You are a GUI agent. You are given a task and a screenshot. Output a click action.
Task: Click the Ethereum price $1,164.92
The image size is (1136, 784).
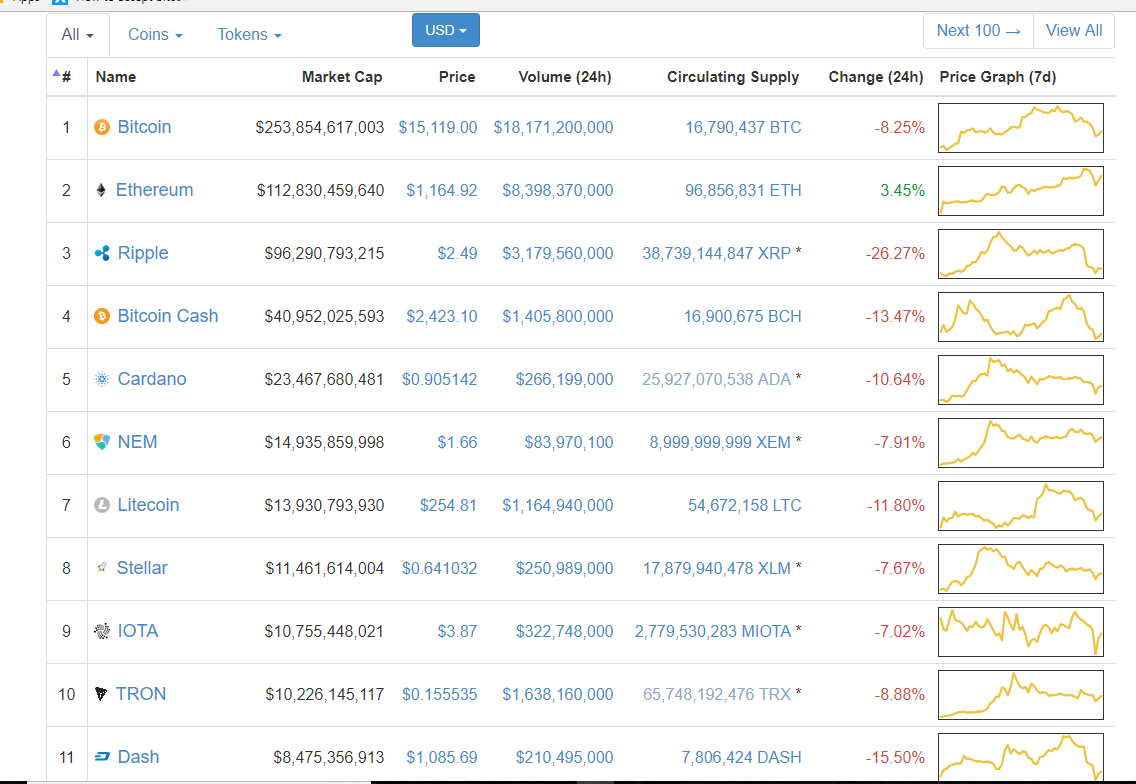[x=441, y=191]
